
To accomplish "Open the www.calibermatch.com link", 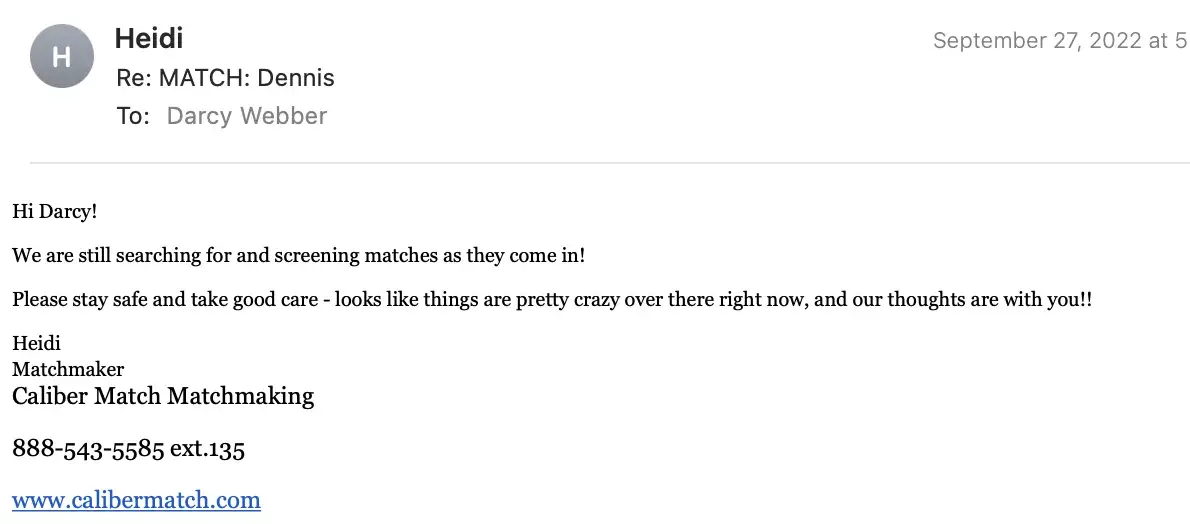I will (136, 500).
